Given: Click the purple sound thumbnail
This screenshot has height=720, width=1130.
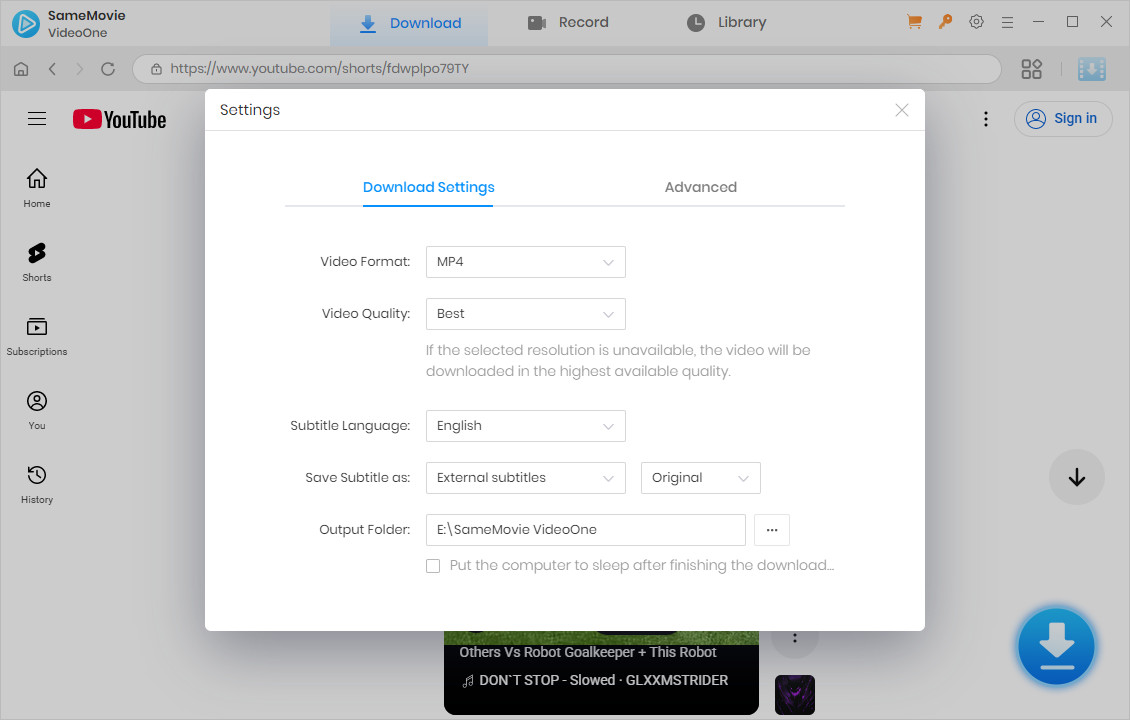Looking at the screenshot, I should click(x=795, y=695).
